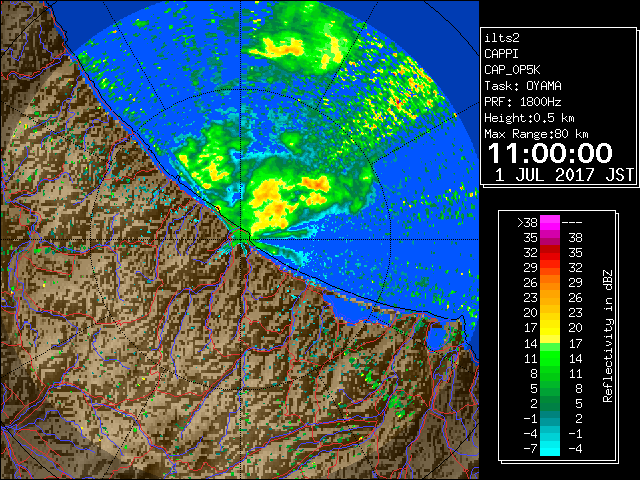Click the 'Max Range:80 km' text
Image resolution: width=640 pixels, height=480 pixels.
pos(536,134)
